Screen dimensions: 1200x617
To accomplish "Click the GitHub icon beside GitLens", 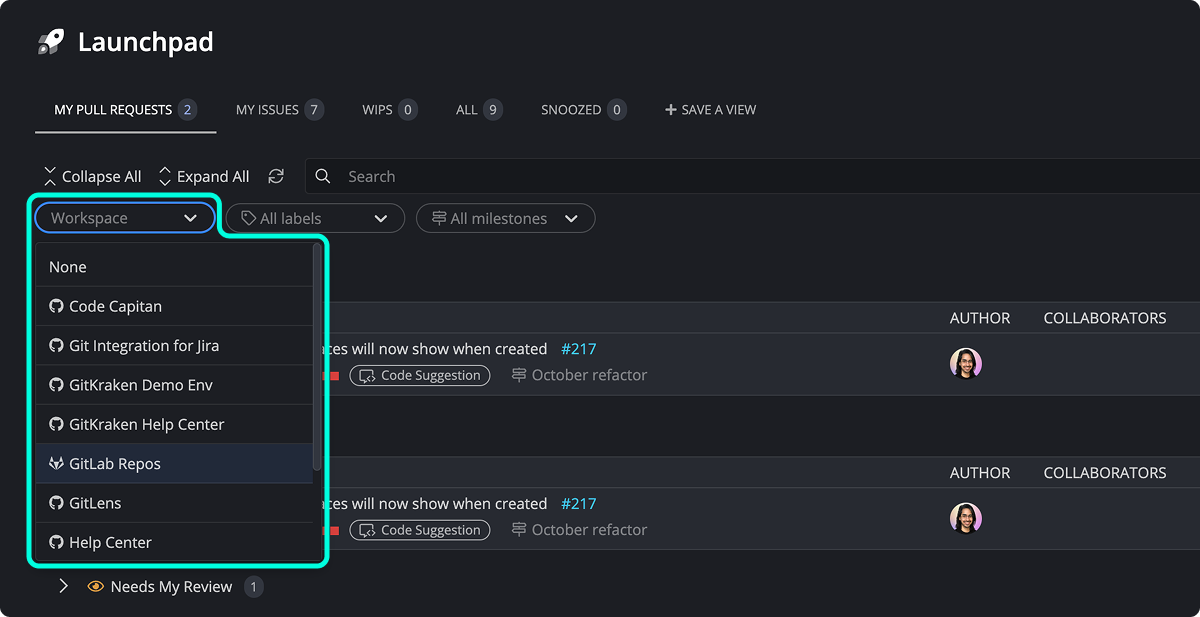I will coord(55,503).
